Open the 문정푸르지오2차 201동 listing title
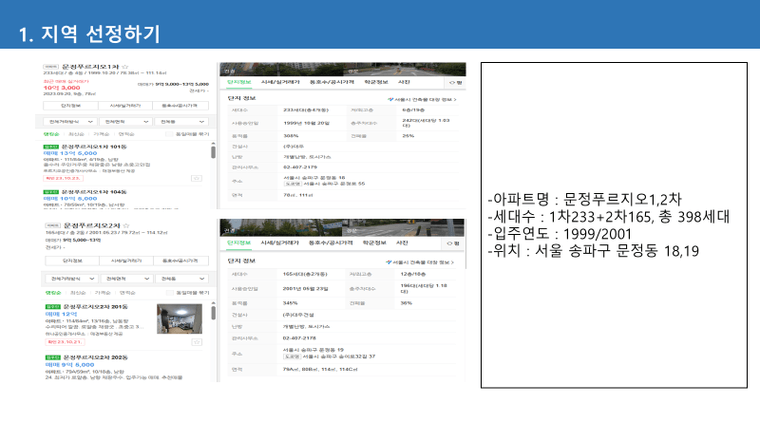Screen dimensions: 760x428 (95, 307)
